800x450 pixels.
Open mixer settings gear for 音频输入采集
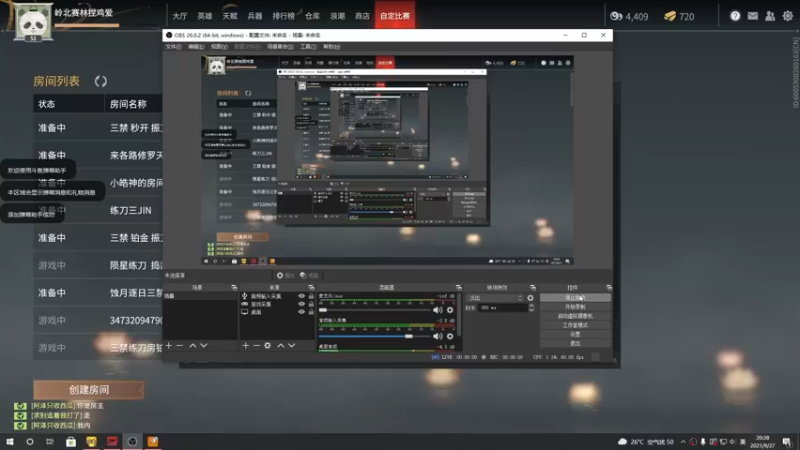[x=449, y=336]
